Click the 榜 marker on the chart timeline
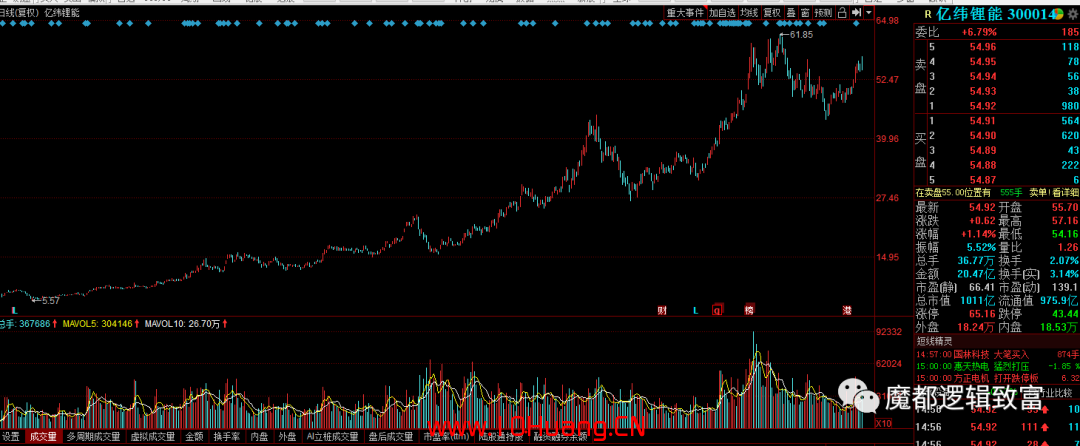Image resolution: width=1080 pixels, height=446 pixels. tap(749, 310)
